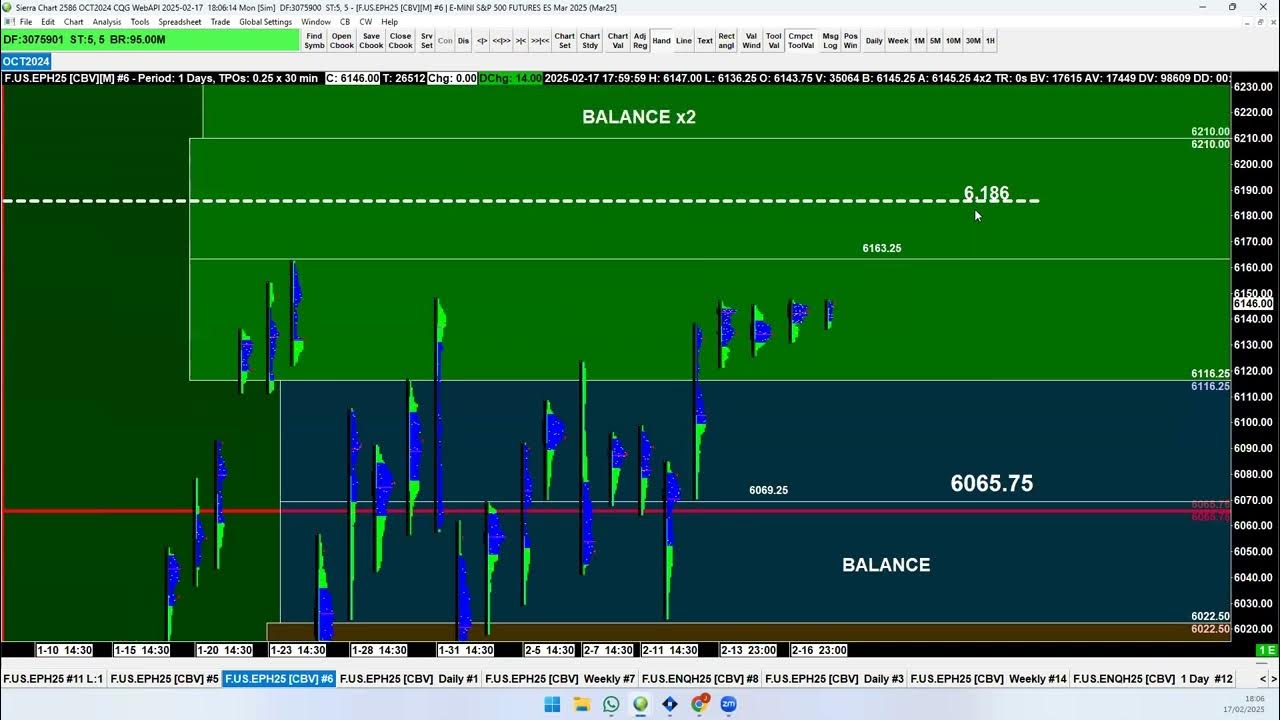Switch the chart to Daily timeframe

[873, 40]
